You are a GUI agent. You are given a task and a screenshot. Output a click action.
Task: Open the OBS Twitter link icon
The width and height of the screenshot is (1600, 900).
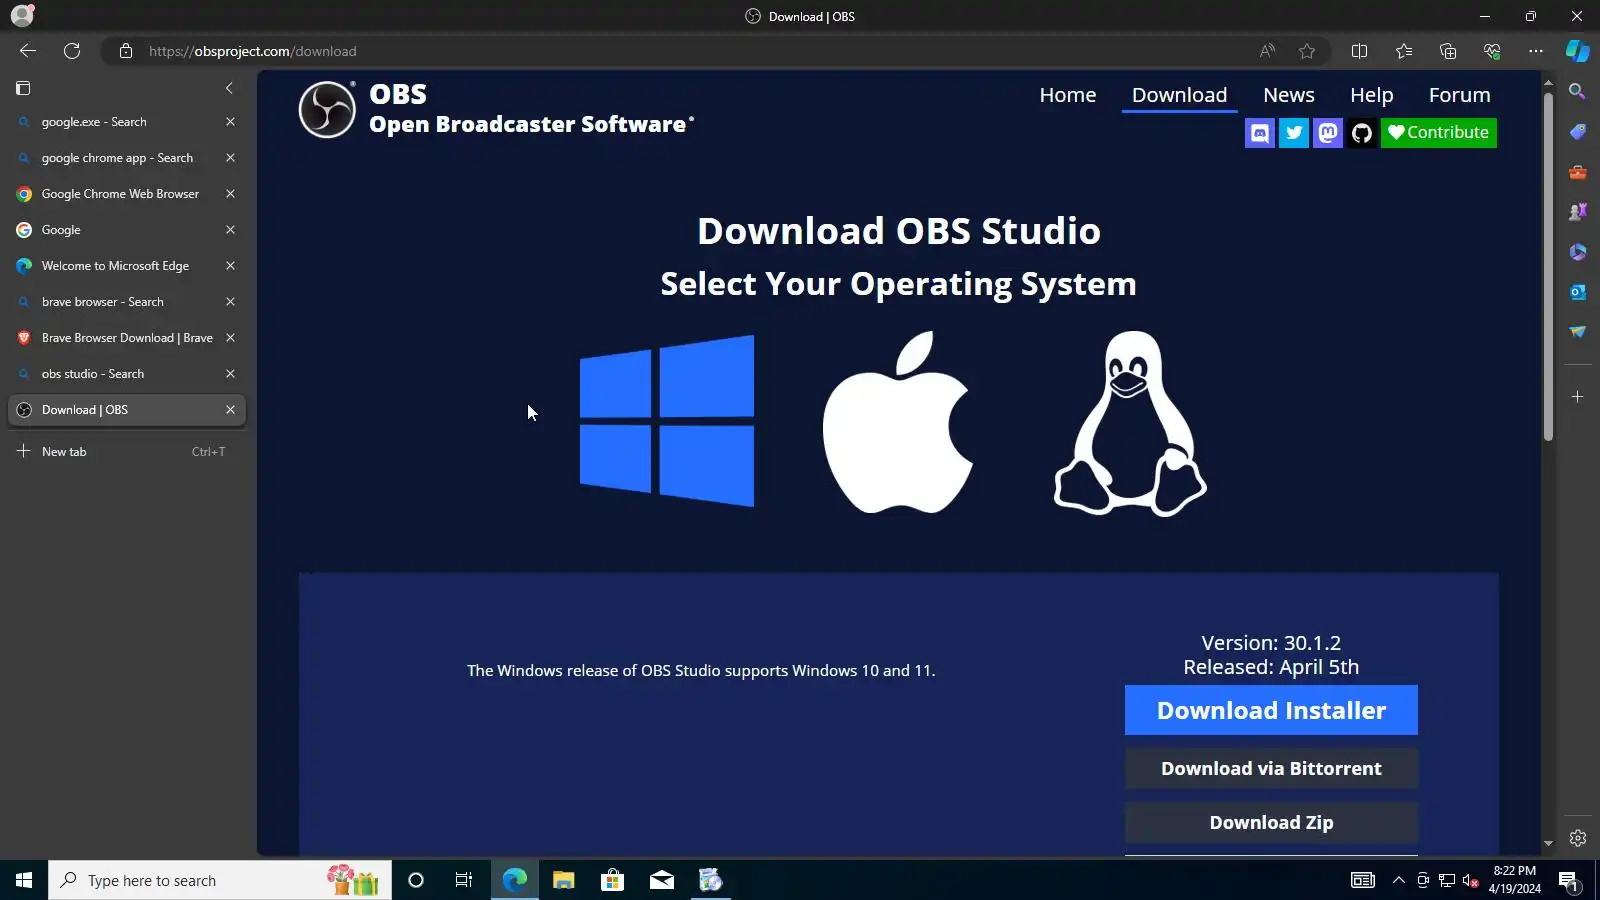[1294, 133]
